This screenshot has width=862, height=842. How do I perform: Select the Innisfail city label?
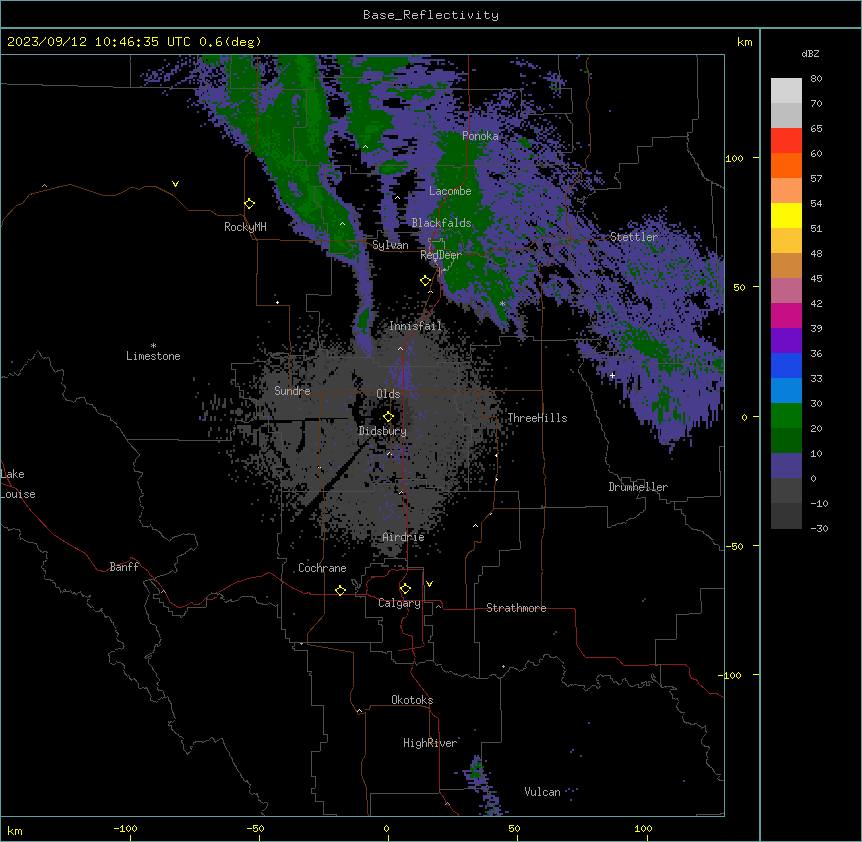click(416, 326)
